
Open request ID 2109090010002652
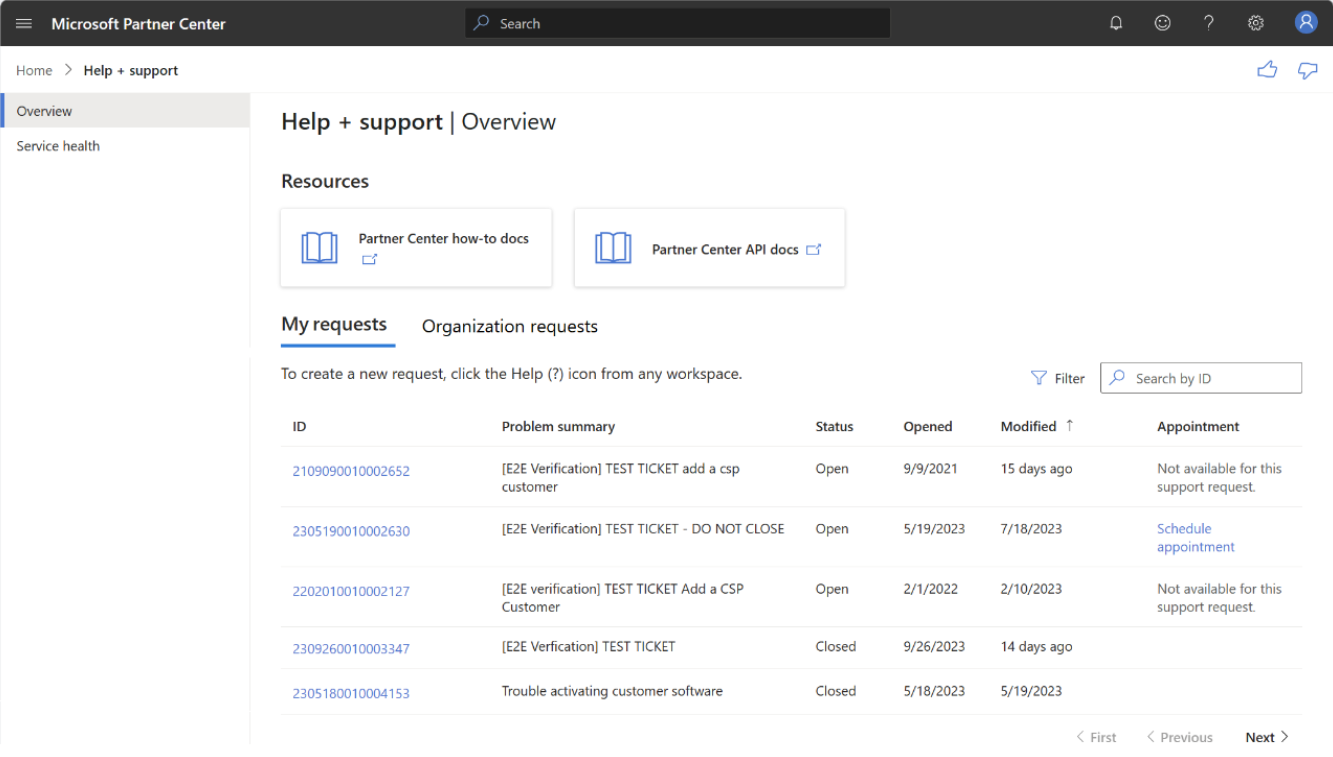click(351, 471)
